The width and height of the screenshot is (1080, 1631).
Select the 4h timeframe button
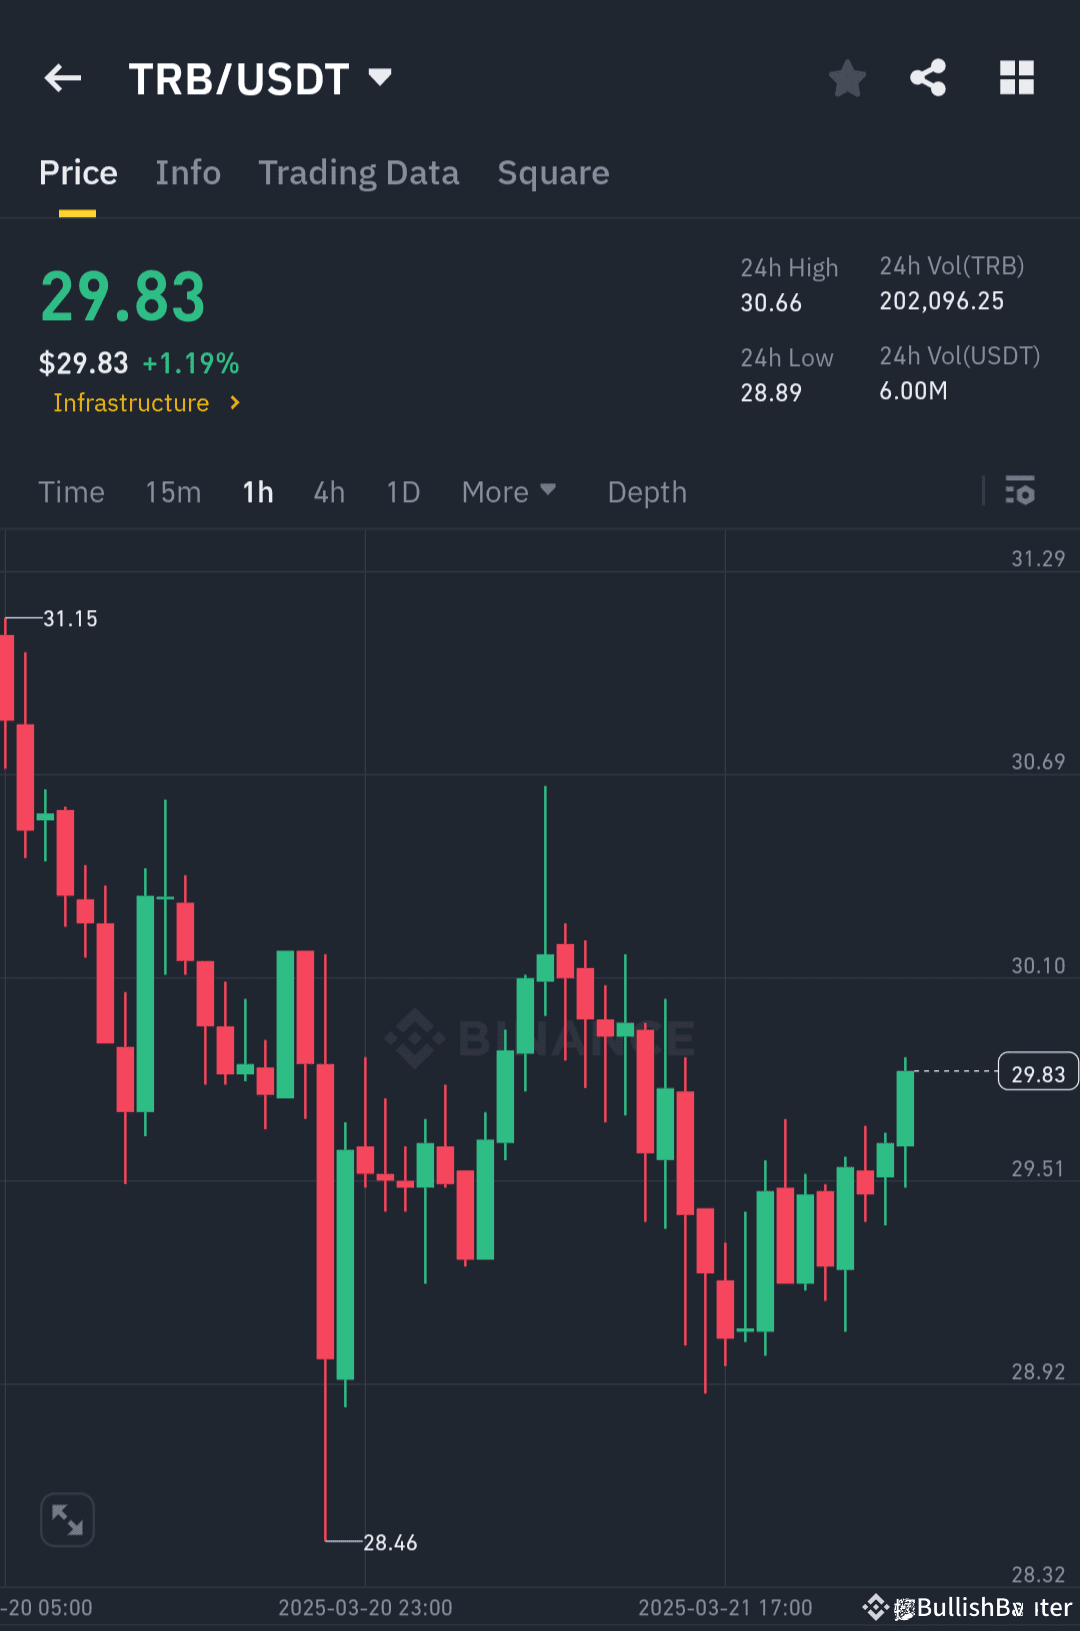coord(328,491)
